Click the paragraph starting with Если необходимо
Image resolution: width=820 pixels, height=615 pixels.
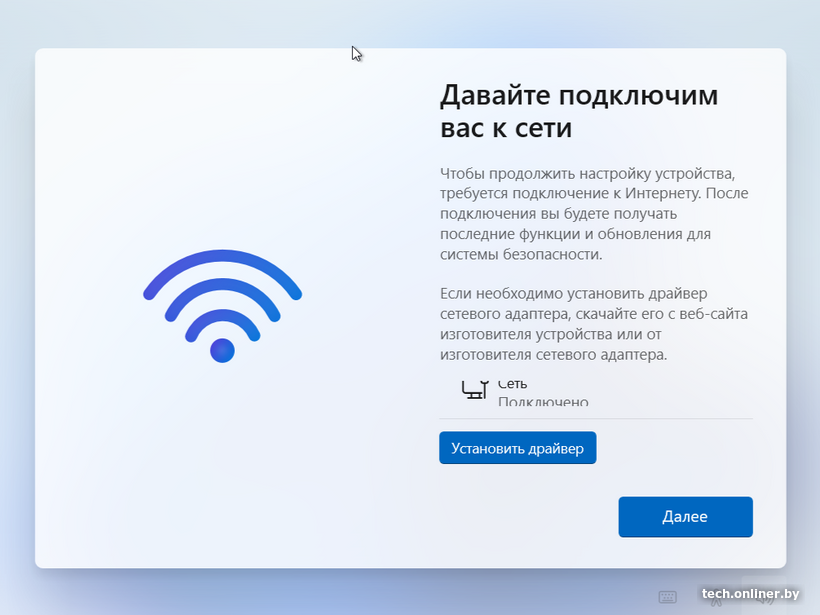coord(594,324)
